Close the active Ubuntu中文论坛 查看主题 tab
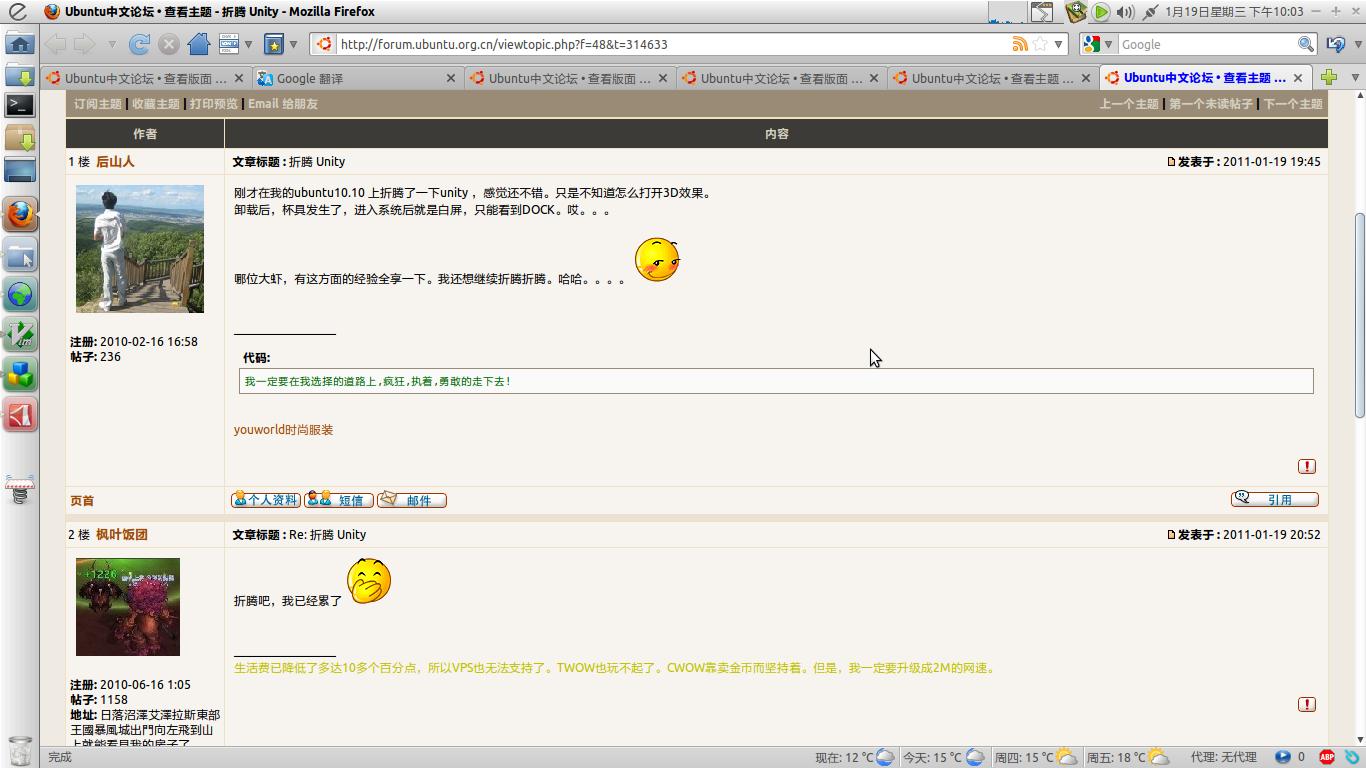This screenshot has height=768, width=1366. coord(1298,78)
